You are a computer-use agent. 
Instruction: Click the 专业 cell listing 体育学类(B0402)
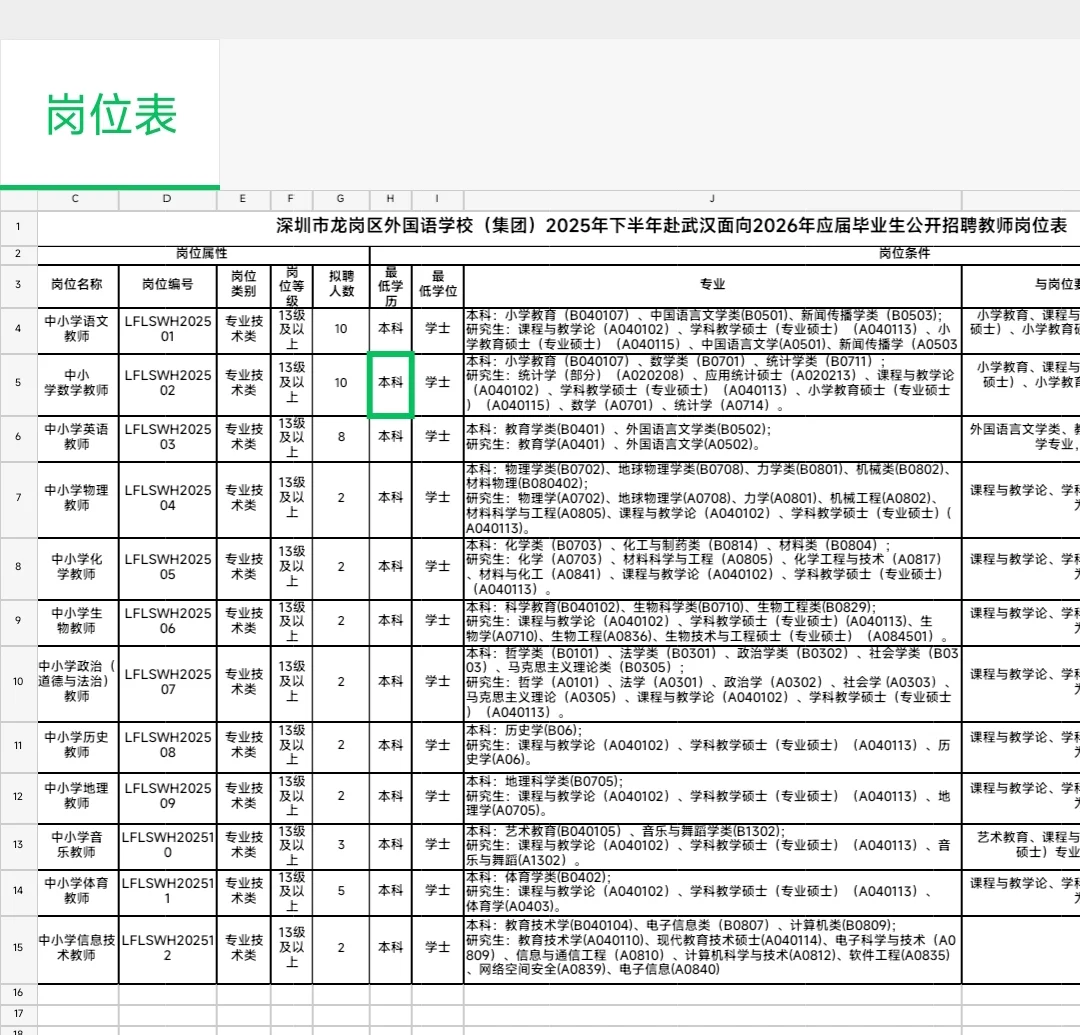click(712, 892)
